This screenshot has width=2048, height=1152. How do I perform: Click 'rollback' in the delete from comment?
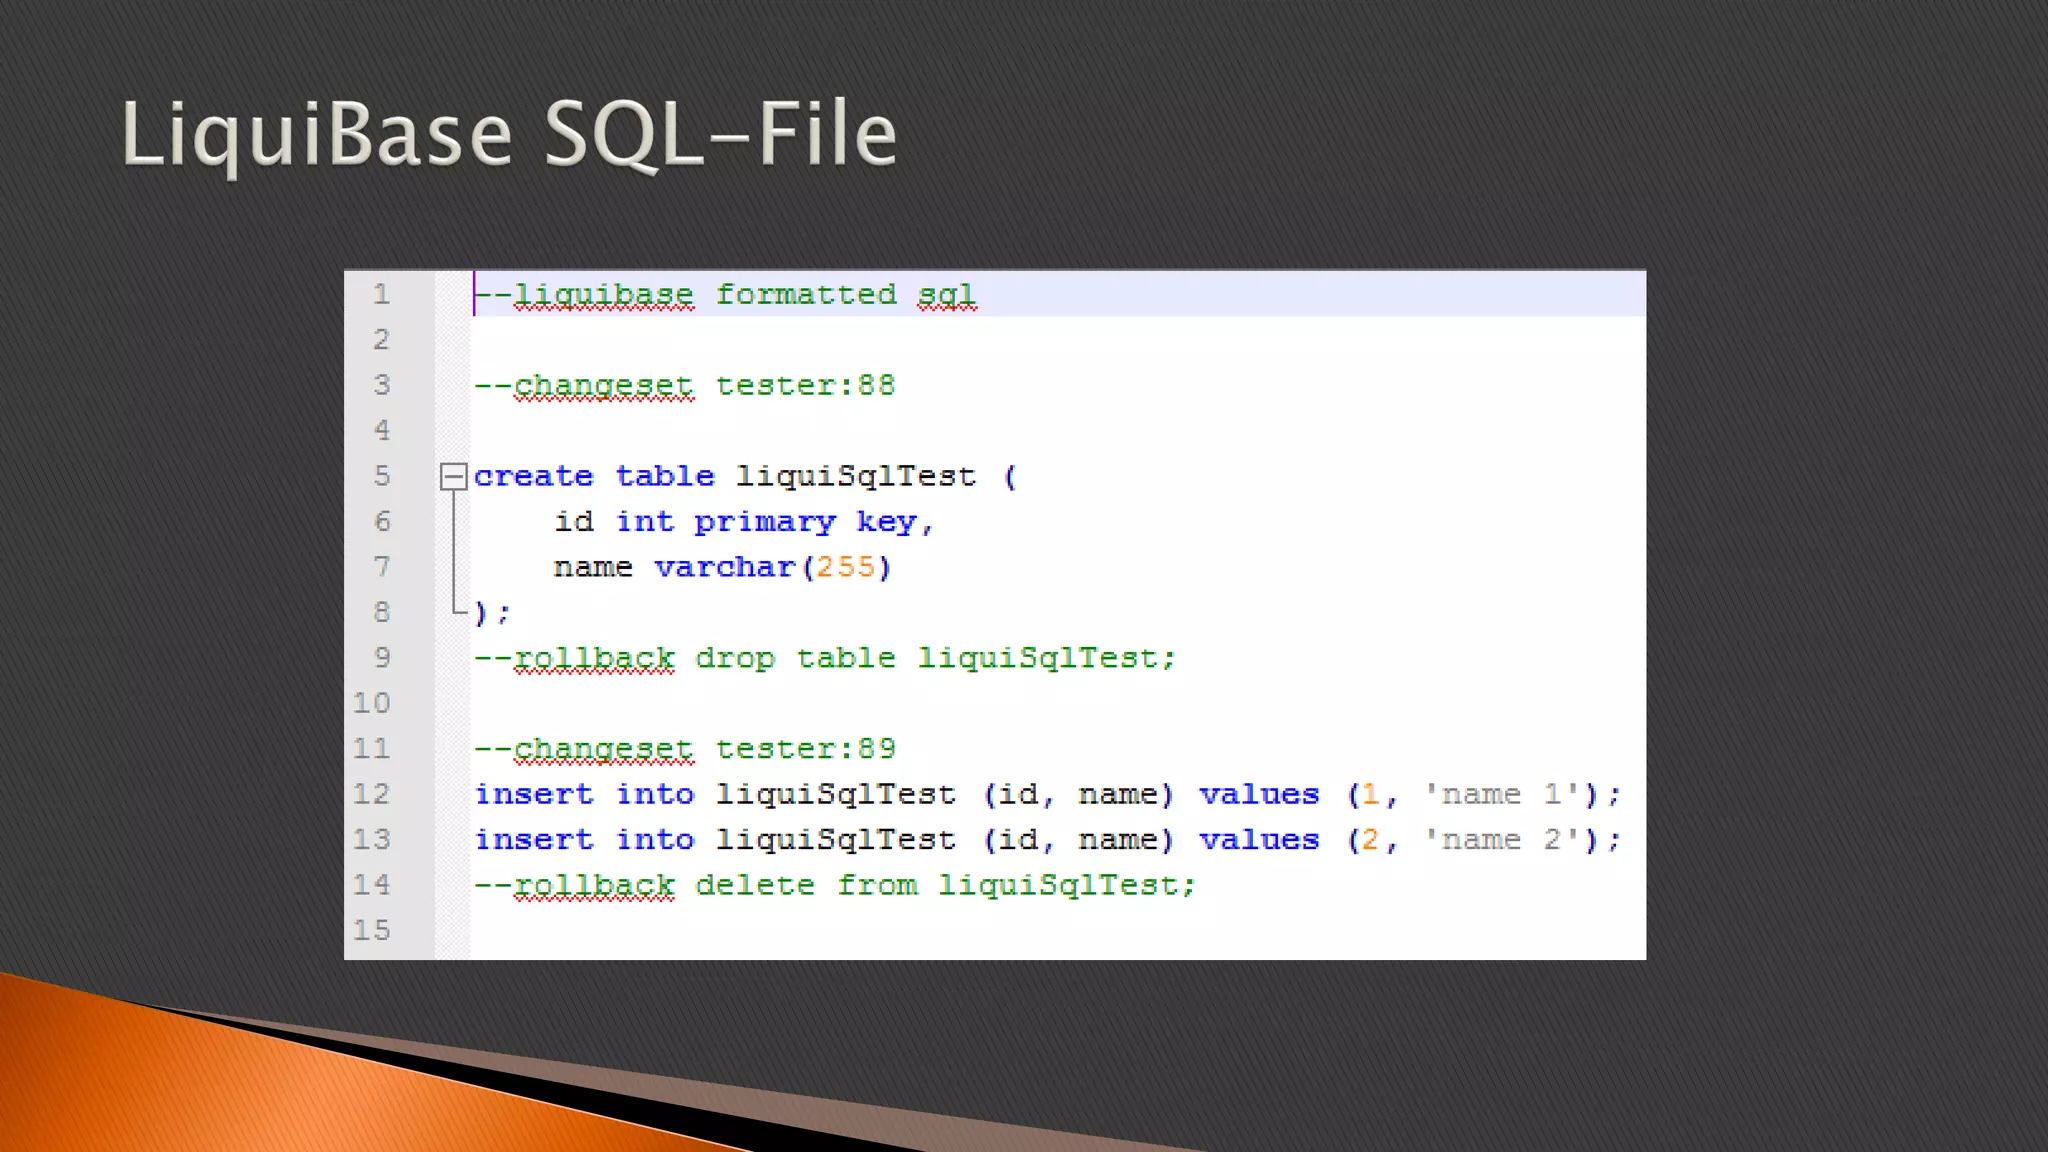[594, 886]
